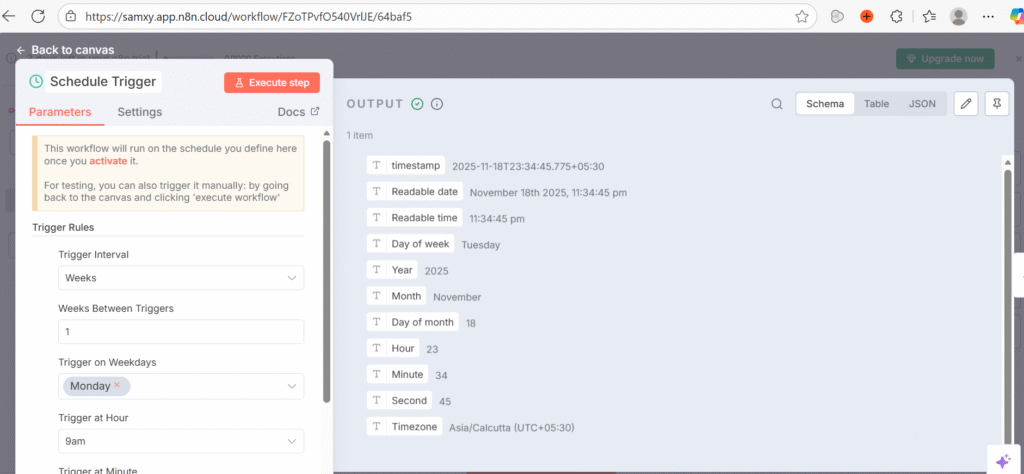Open the browser profile avatar icon
Viewport: 1024px width, 474px height.
pyautogui.click(x=958, y=17)
